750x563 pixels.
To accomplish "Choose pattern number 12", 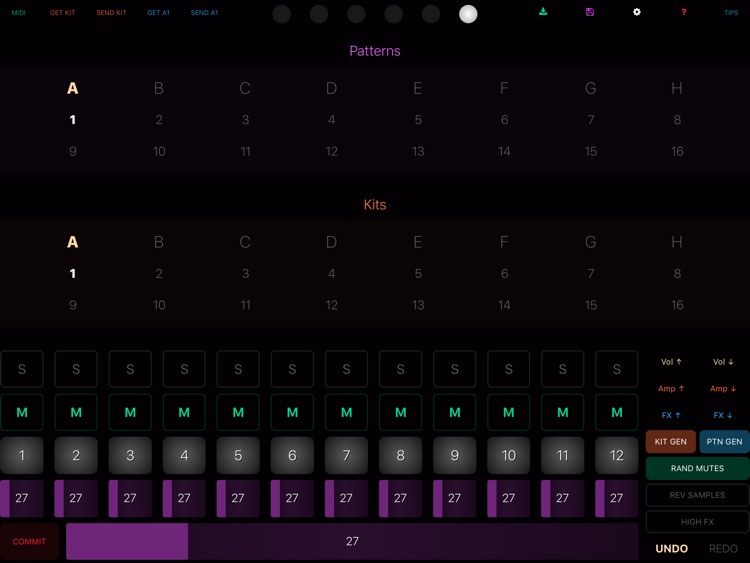I will tap(331, 152).
